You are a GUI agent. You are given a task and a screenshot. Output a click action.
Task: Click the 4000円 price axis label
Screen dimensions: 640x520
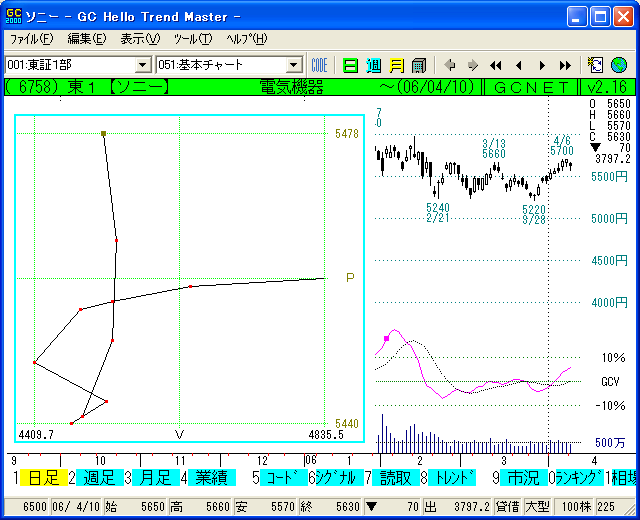(x=609, y=302)
